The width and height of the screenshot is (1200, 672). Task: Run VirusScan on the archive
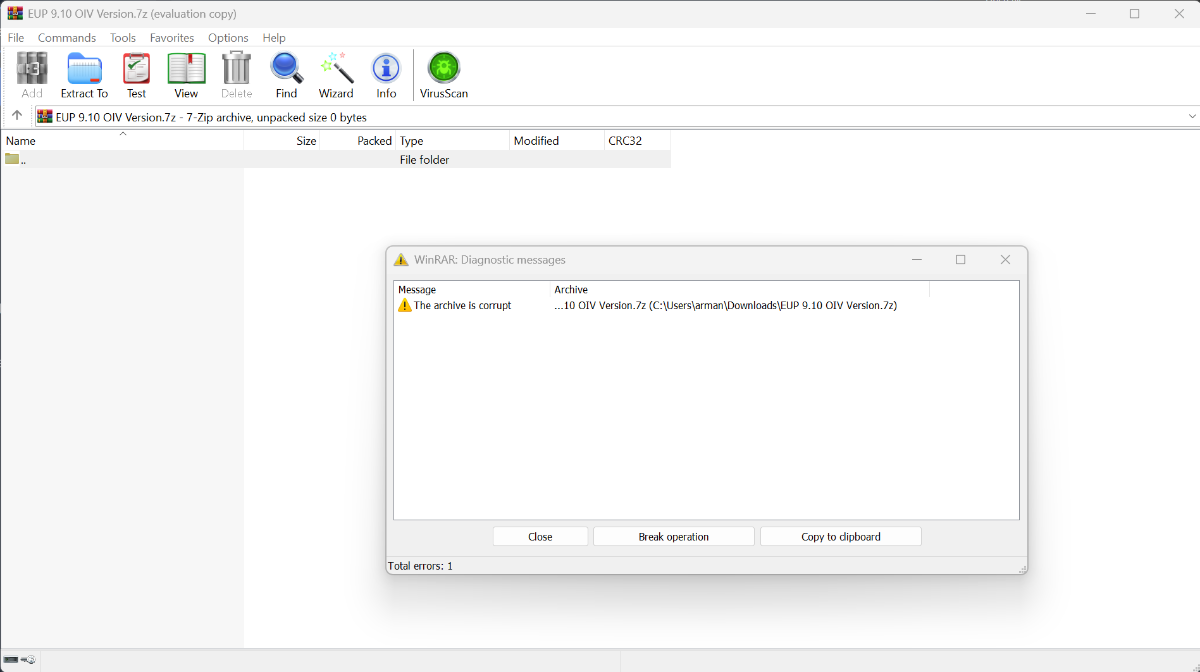coord(443,76)
